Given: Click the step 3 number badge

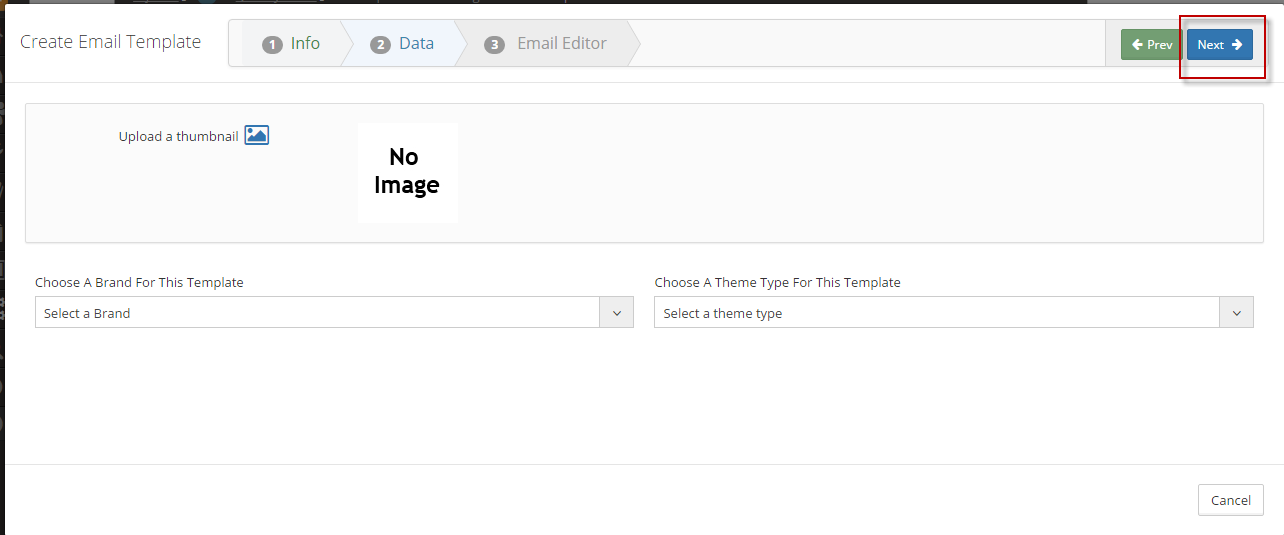Looking at the screenshot, I should pyautogui.click(x=494, y=45).
